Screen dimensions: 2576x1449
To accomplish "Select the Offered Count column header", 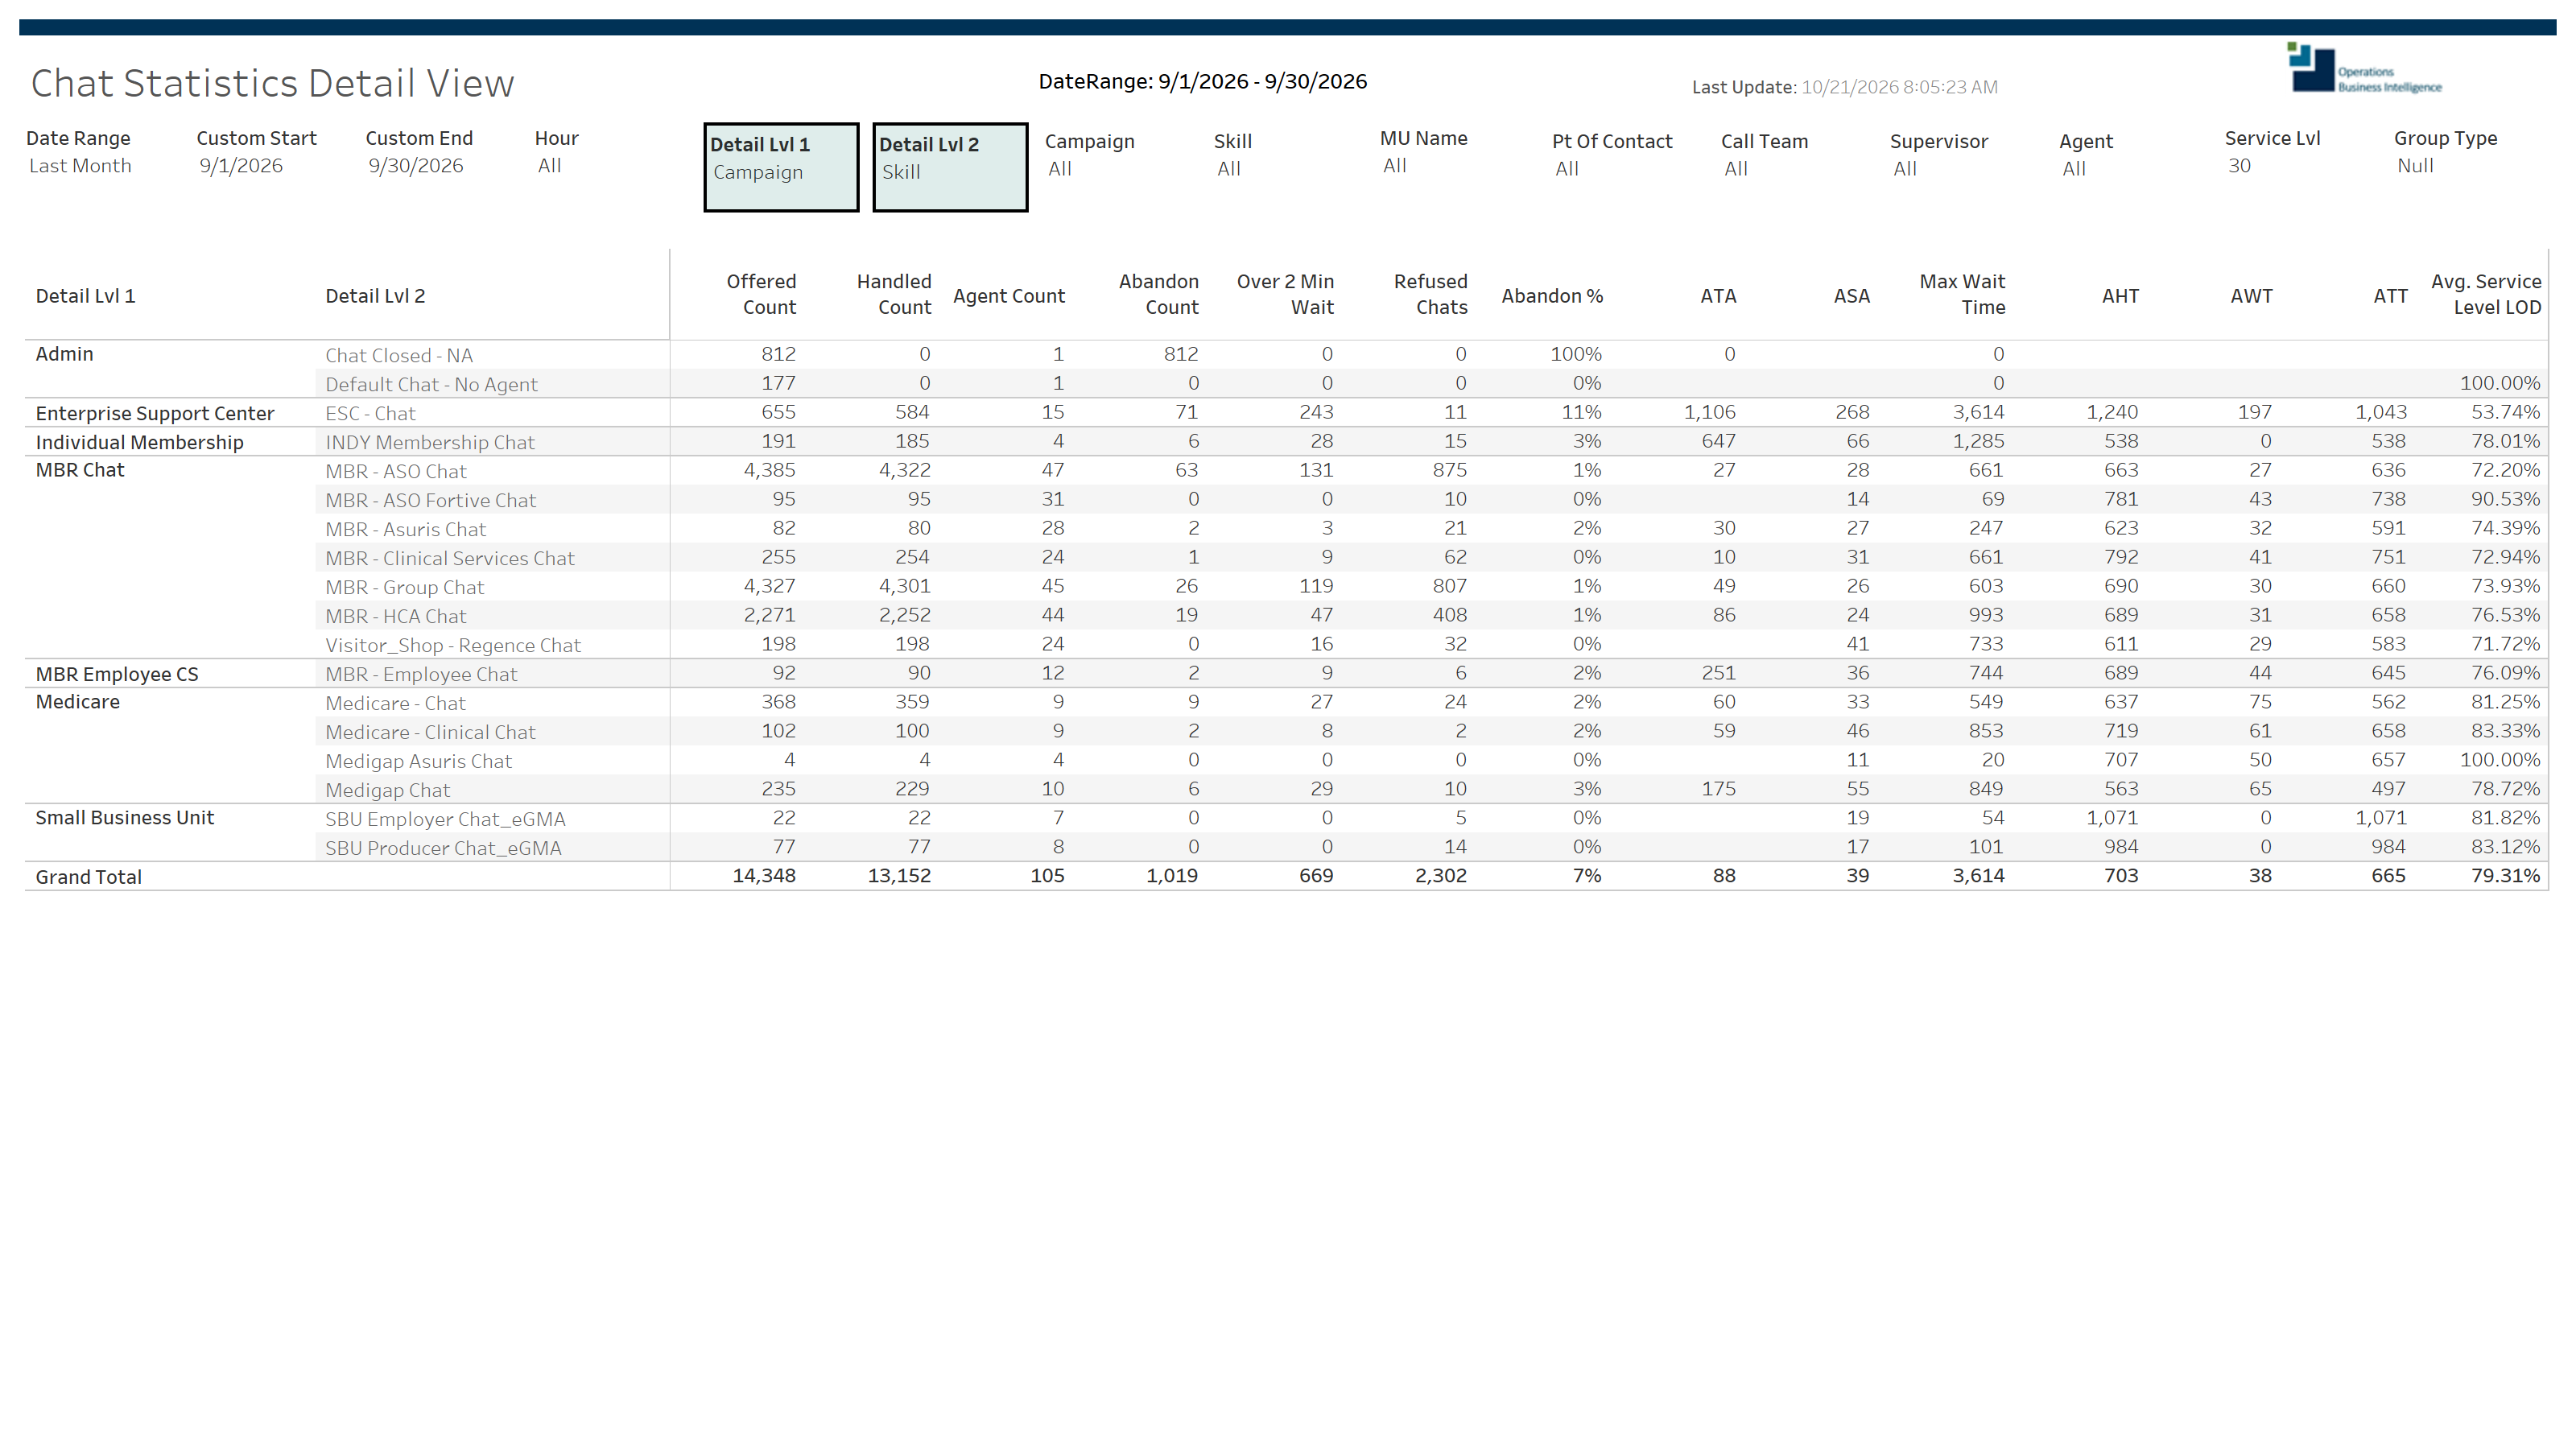I will [x=761, y=294].
